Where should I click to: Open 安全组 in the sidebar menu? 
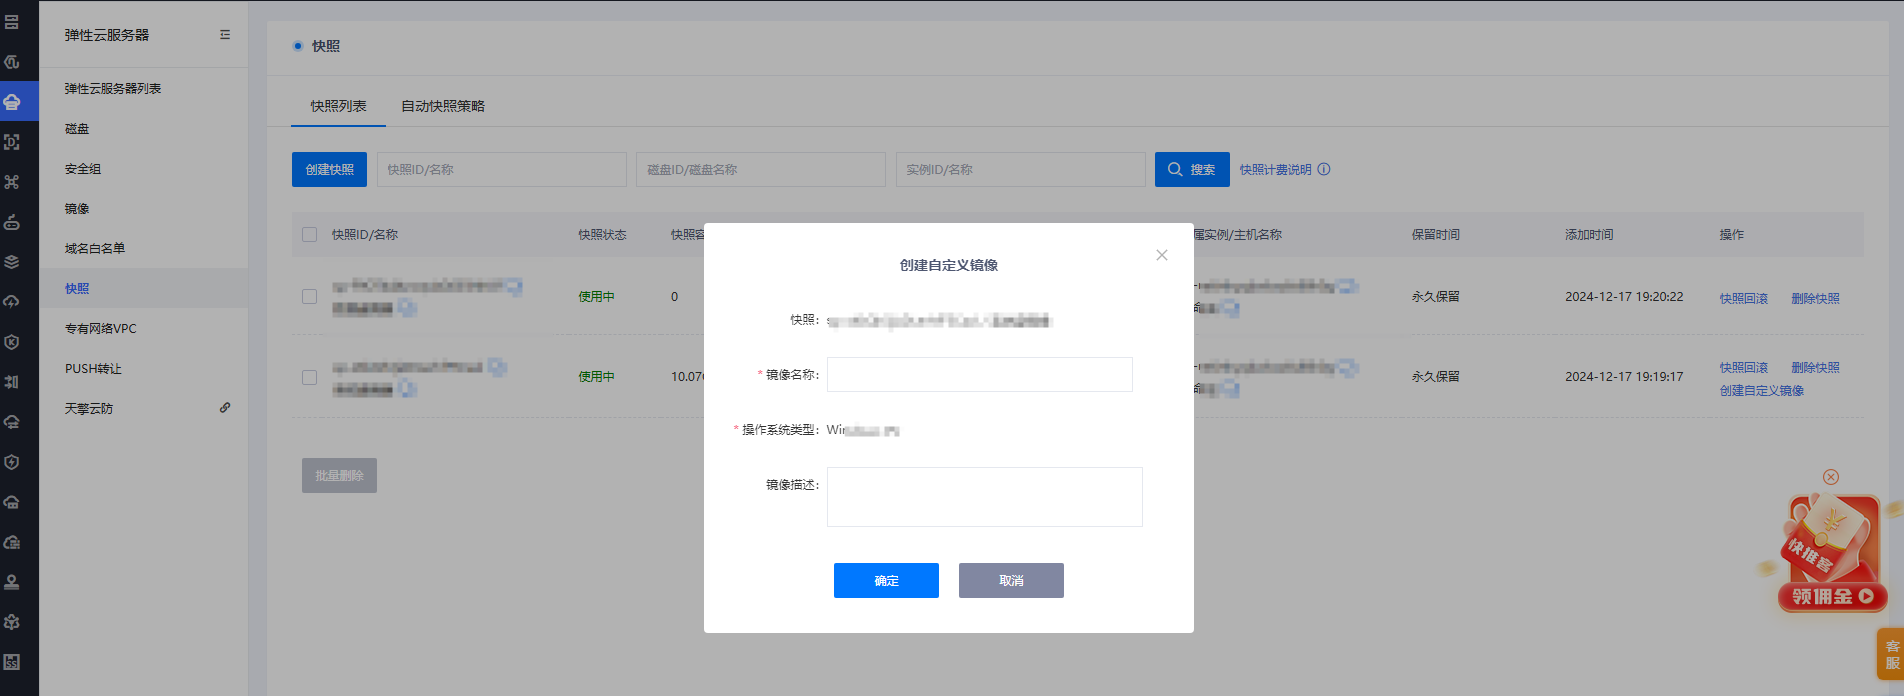click(x=83, y=169)
